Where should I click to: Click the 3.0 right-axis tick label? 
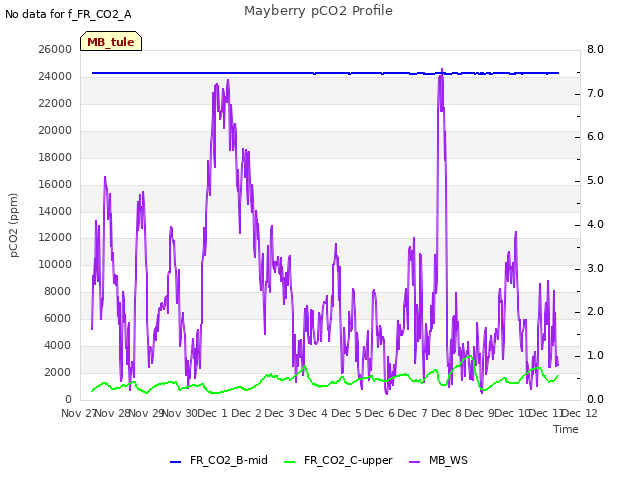[595, 269]
